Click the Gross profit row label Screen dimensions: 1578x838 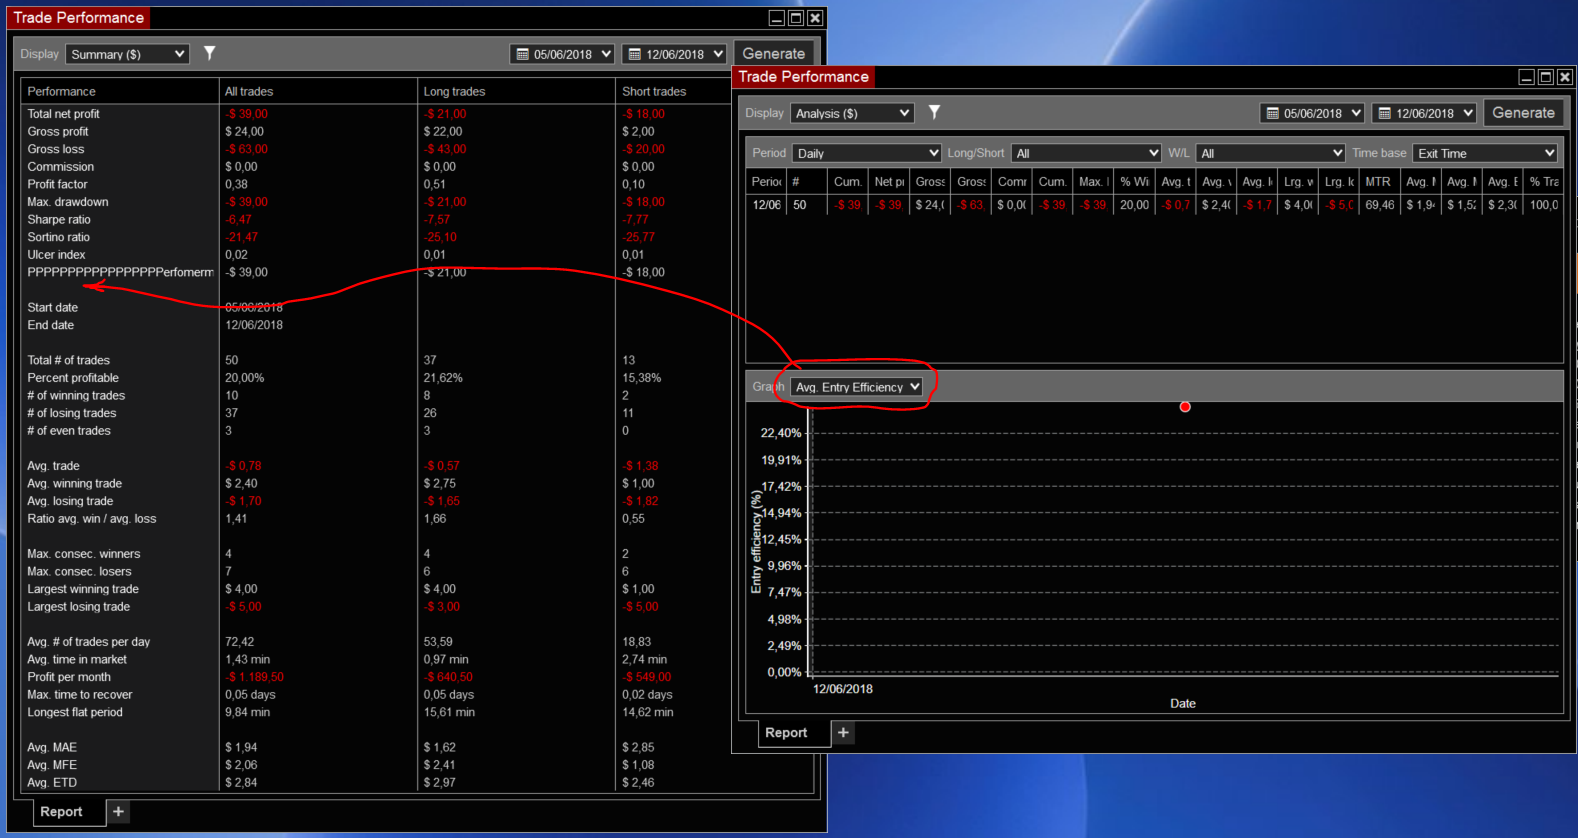pyautogui.click(x=58, y=132)
